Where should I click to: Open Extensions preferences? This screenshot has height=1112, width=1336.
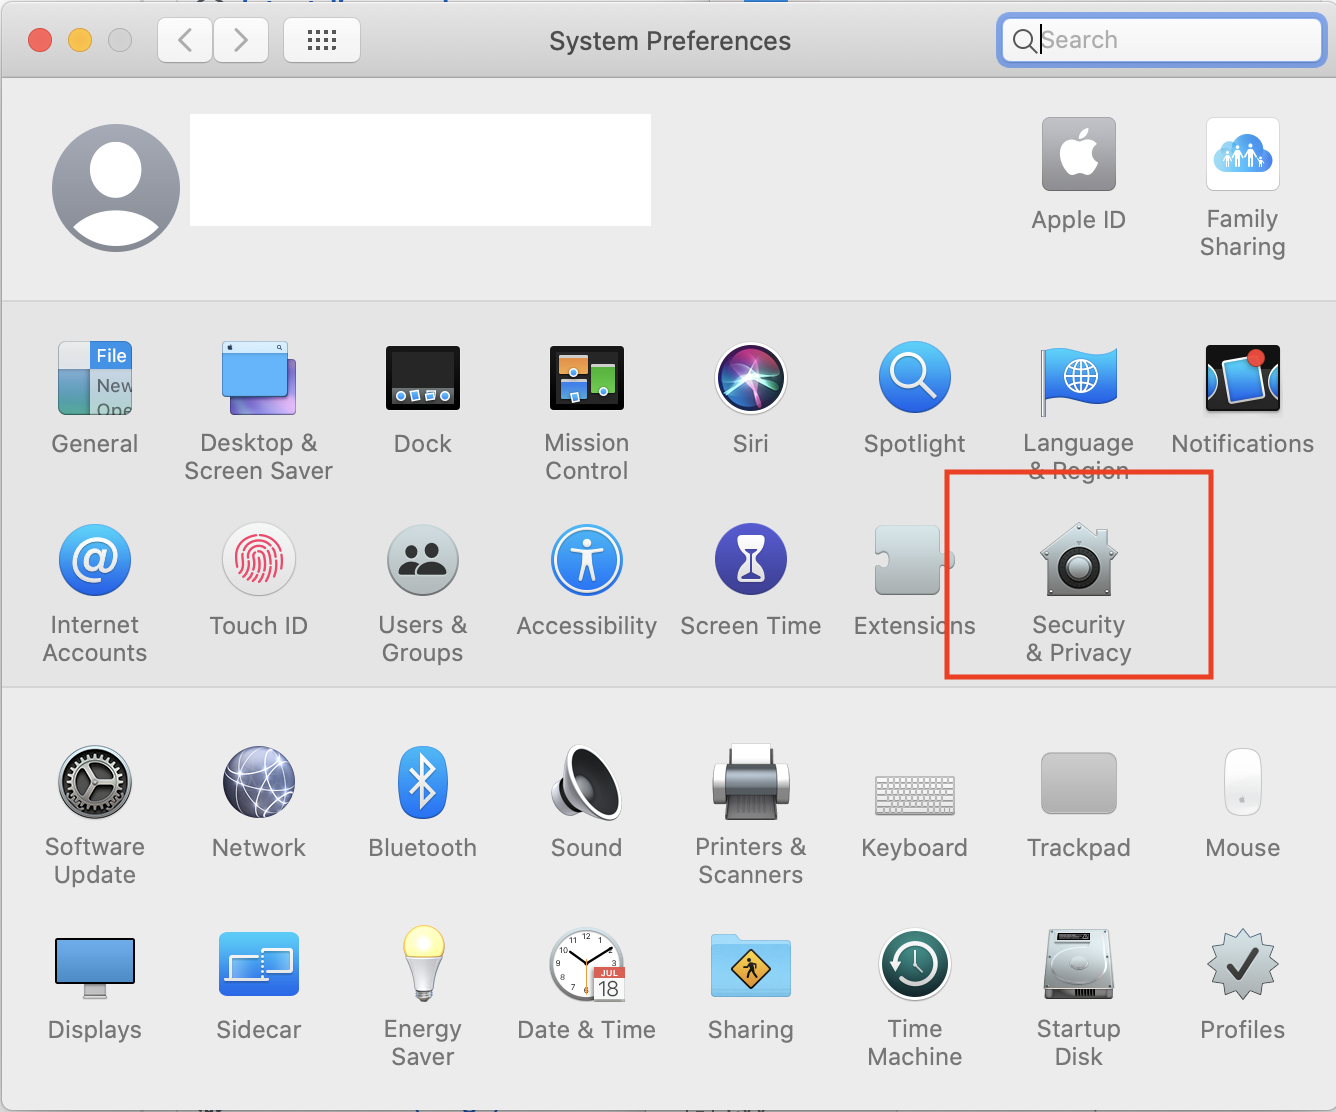(x=915, y=560)
